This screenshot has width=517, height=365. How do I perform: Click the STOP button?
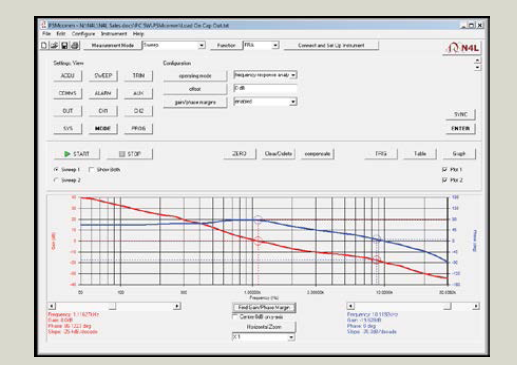click(x=130, y=154)
